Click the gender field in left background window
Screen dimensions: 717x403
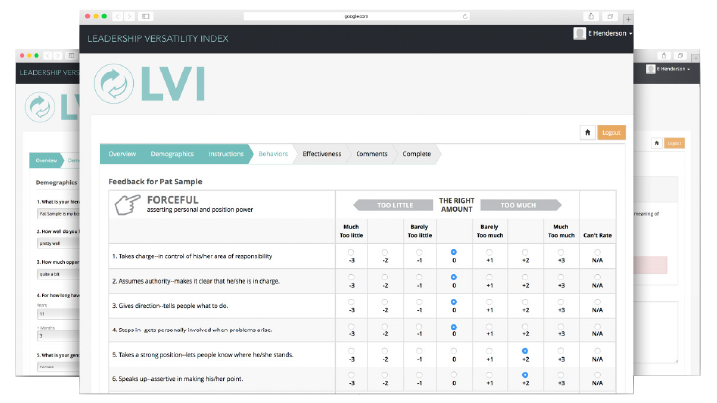pyautogui.click(x=58, y=367)
